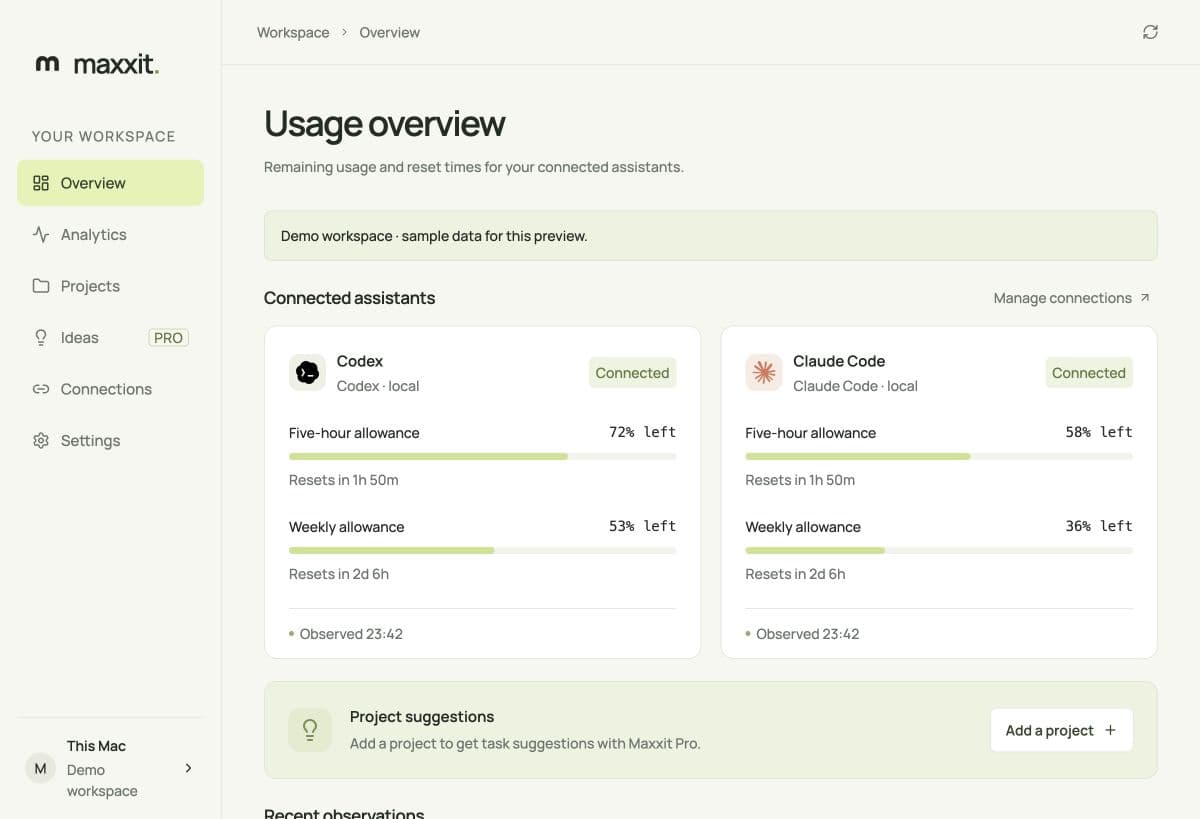The width and height of the screenshot is (1200, 819).
Task: Click the Connected badge on Claude Code card
Action: click(x=1089, y=373)
